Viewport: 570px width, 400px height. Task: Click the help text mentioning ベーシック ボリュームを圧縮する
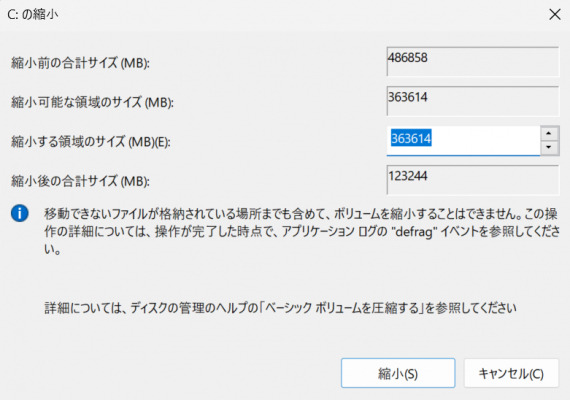pos(280,308)
